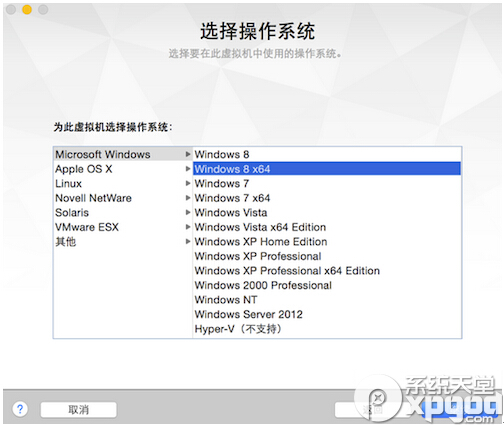Select Windows NT in the version list

coord(327,300)
